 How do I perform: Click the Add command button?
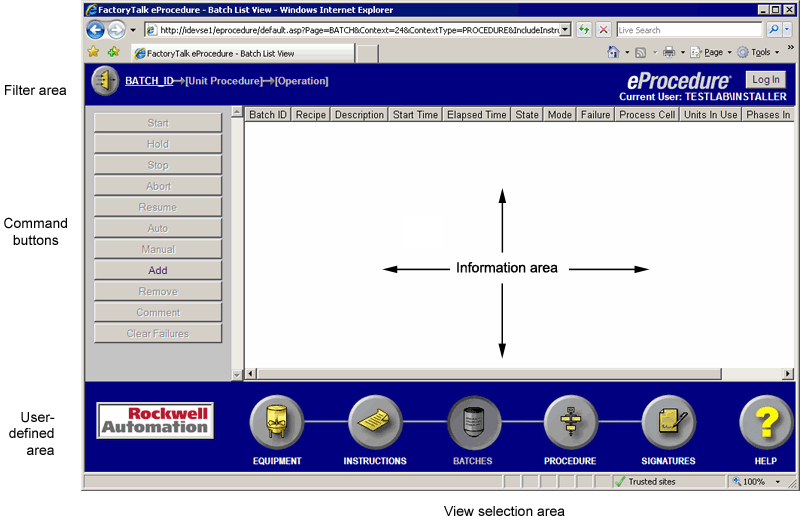tap(158, 270)
